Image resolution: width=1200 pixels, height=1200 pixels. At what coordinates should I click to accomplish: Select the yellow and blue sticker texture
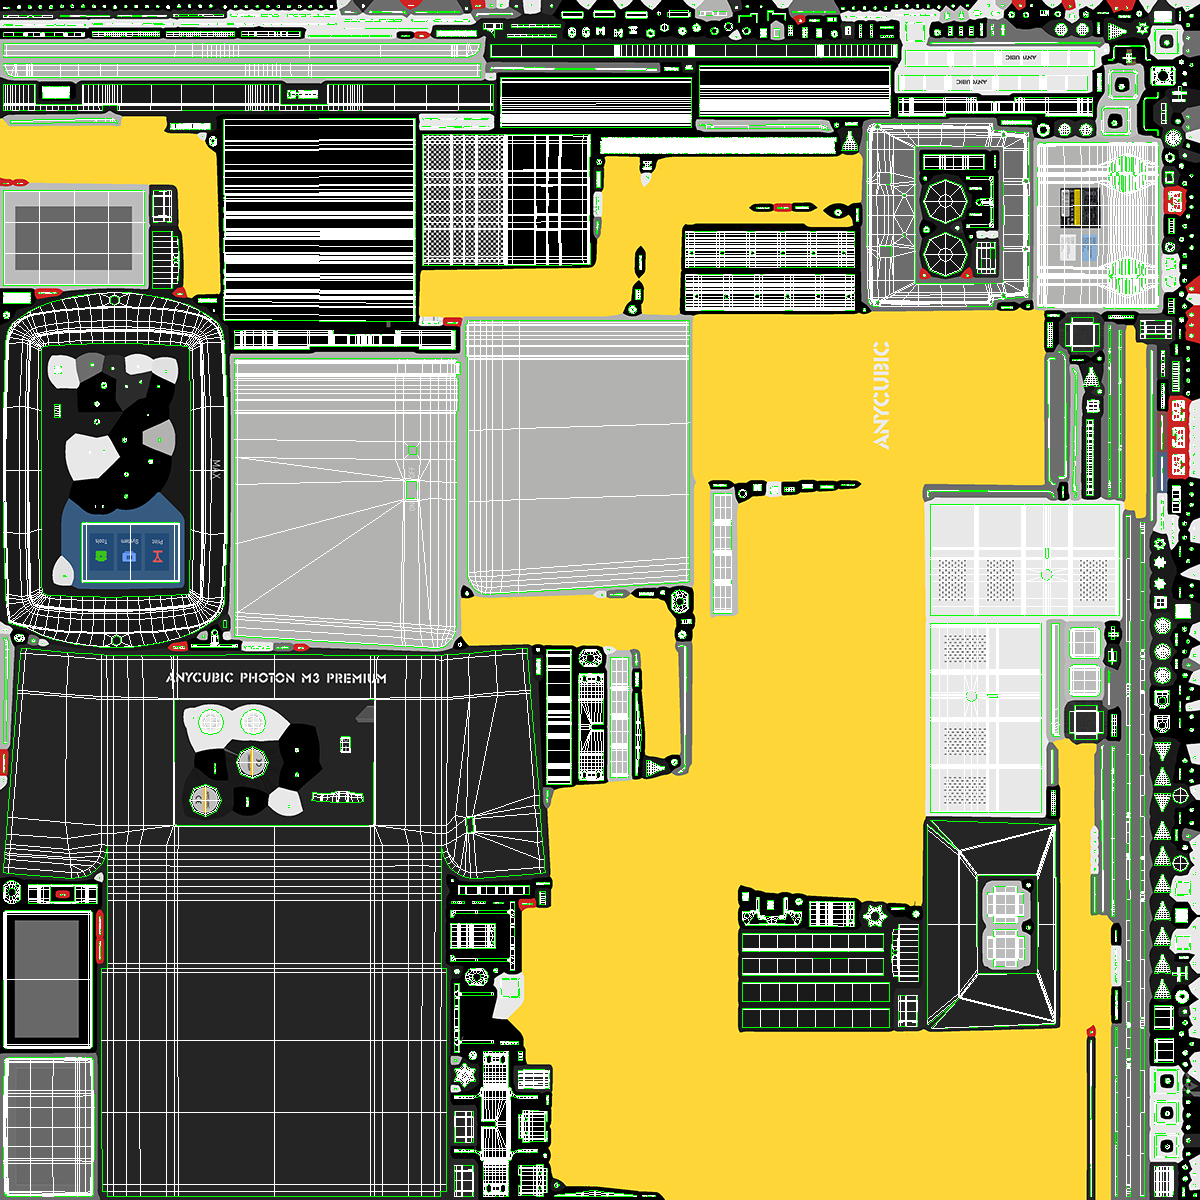click(1080, 224)
